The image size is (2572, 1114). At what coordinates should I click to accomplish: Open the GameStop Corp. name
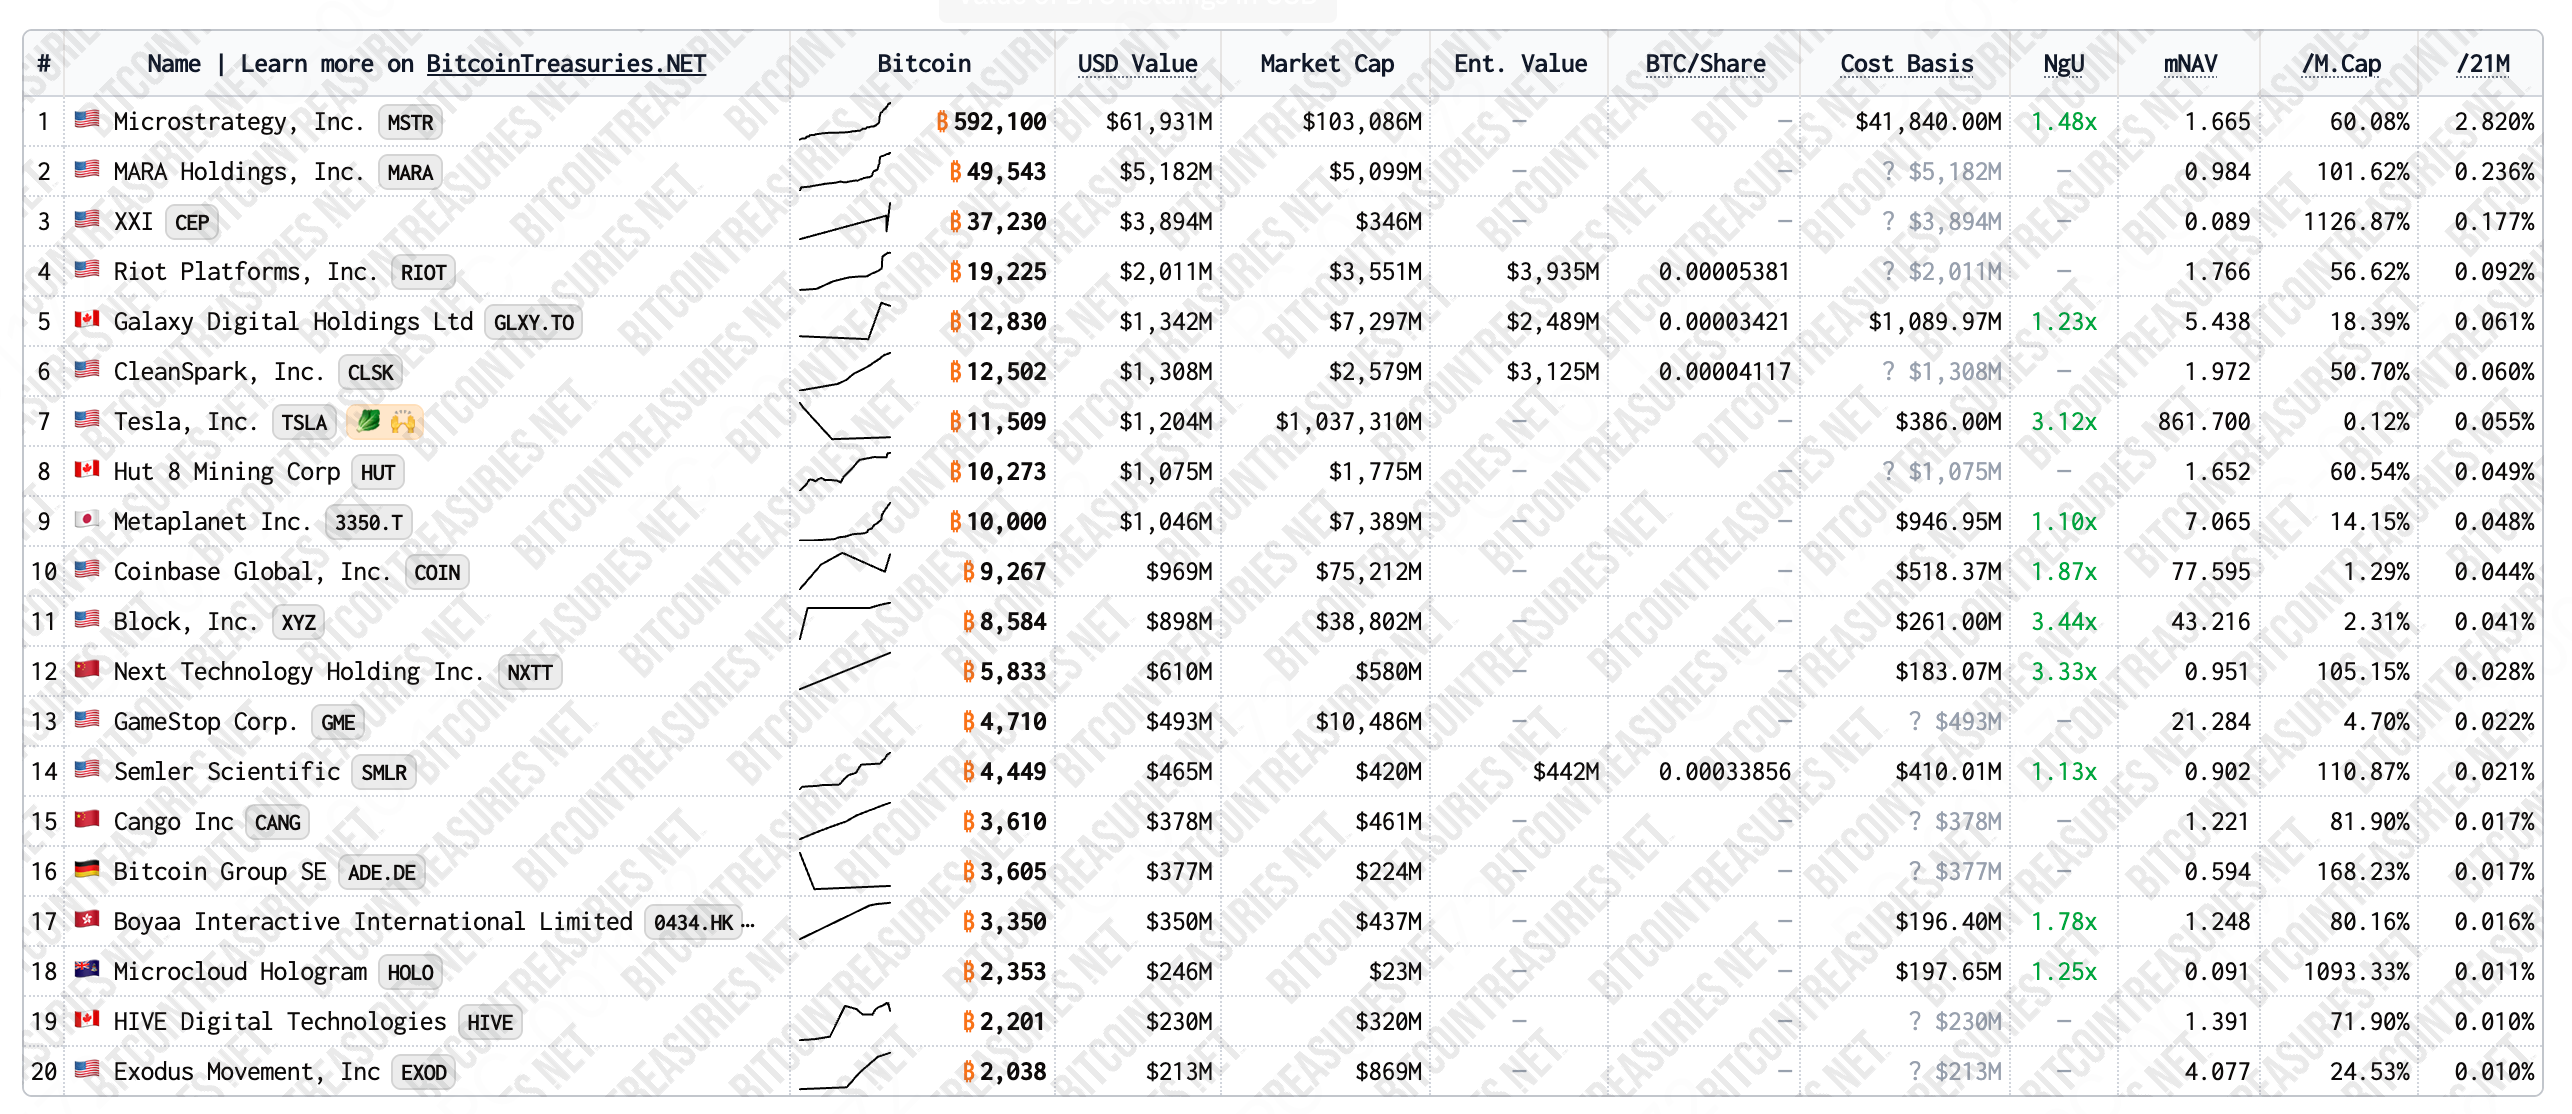coord(205,721)
